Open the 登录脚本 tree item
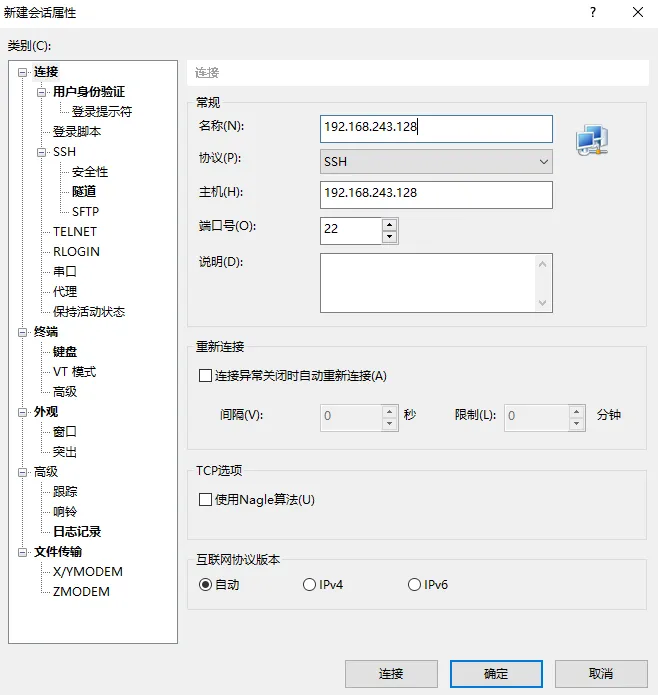The height and width of the screenshot is (695, 658). click(77, 132)
